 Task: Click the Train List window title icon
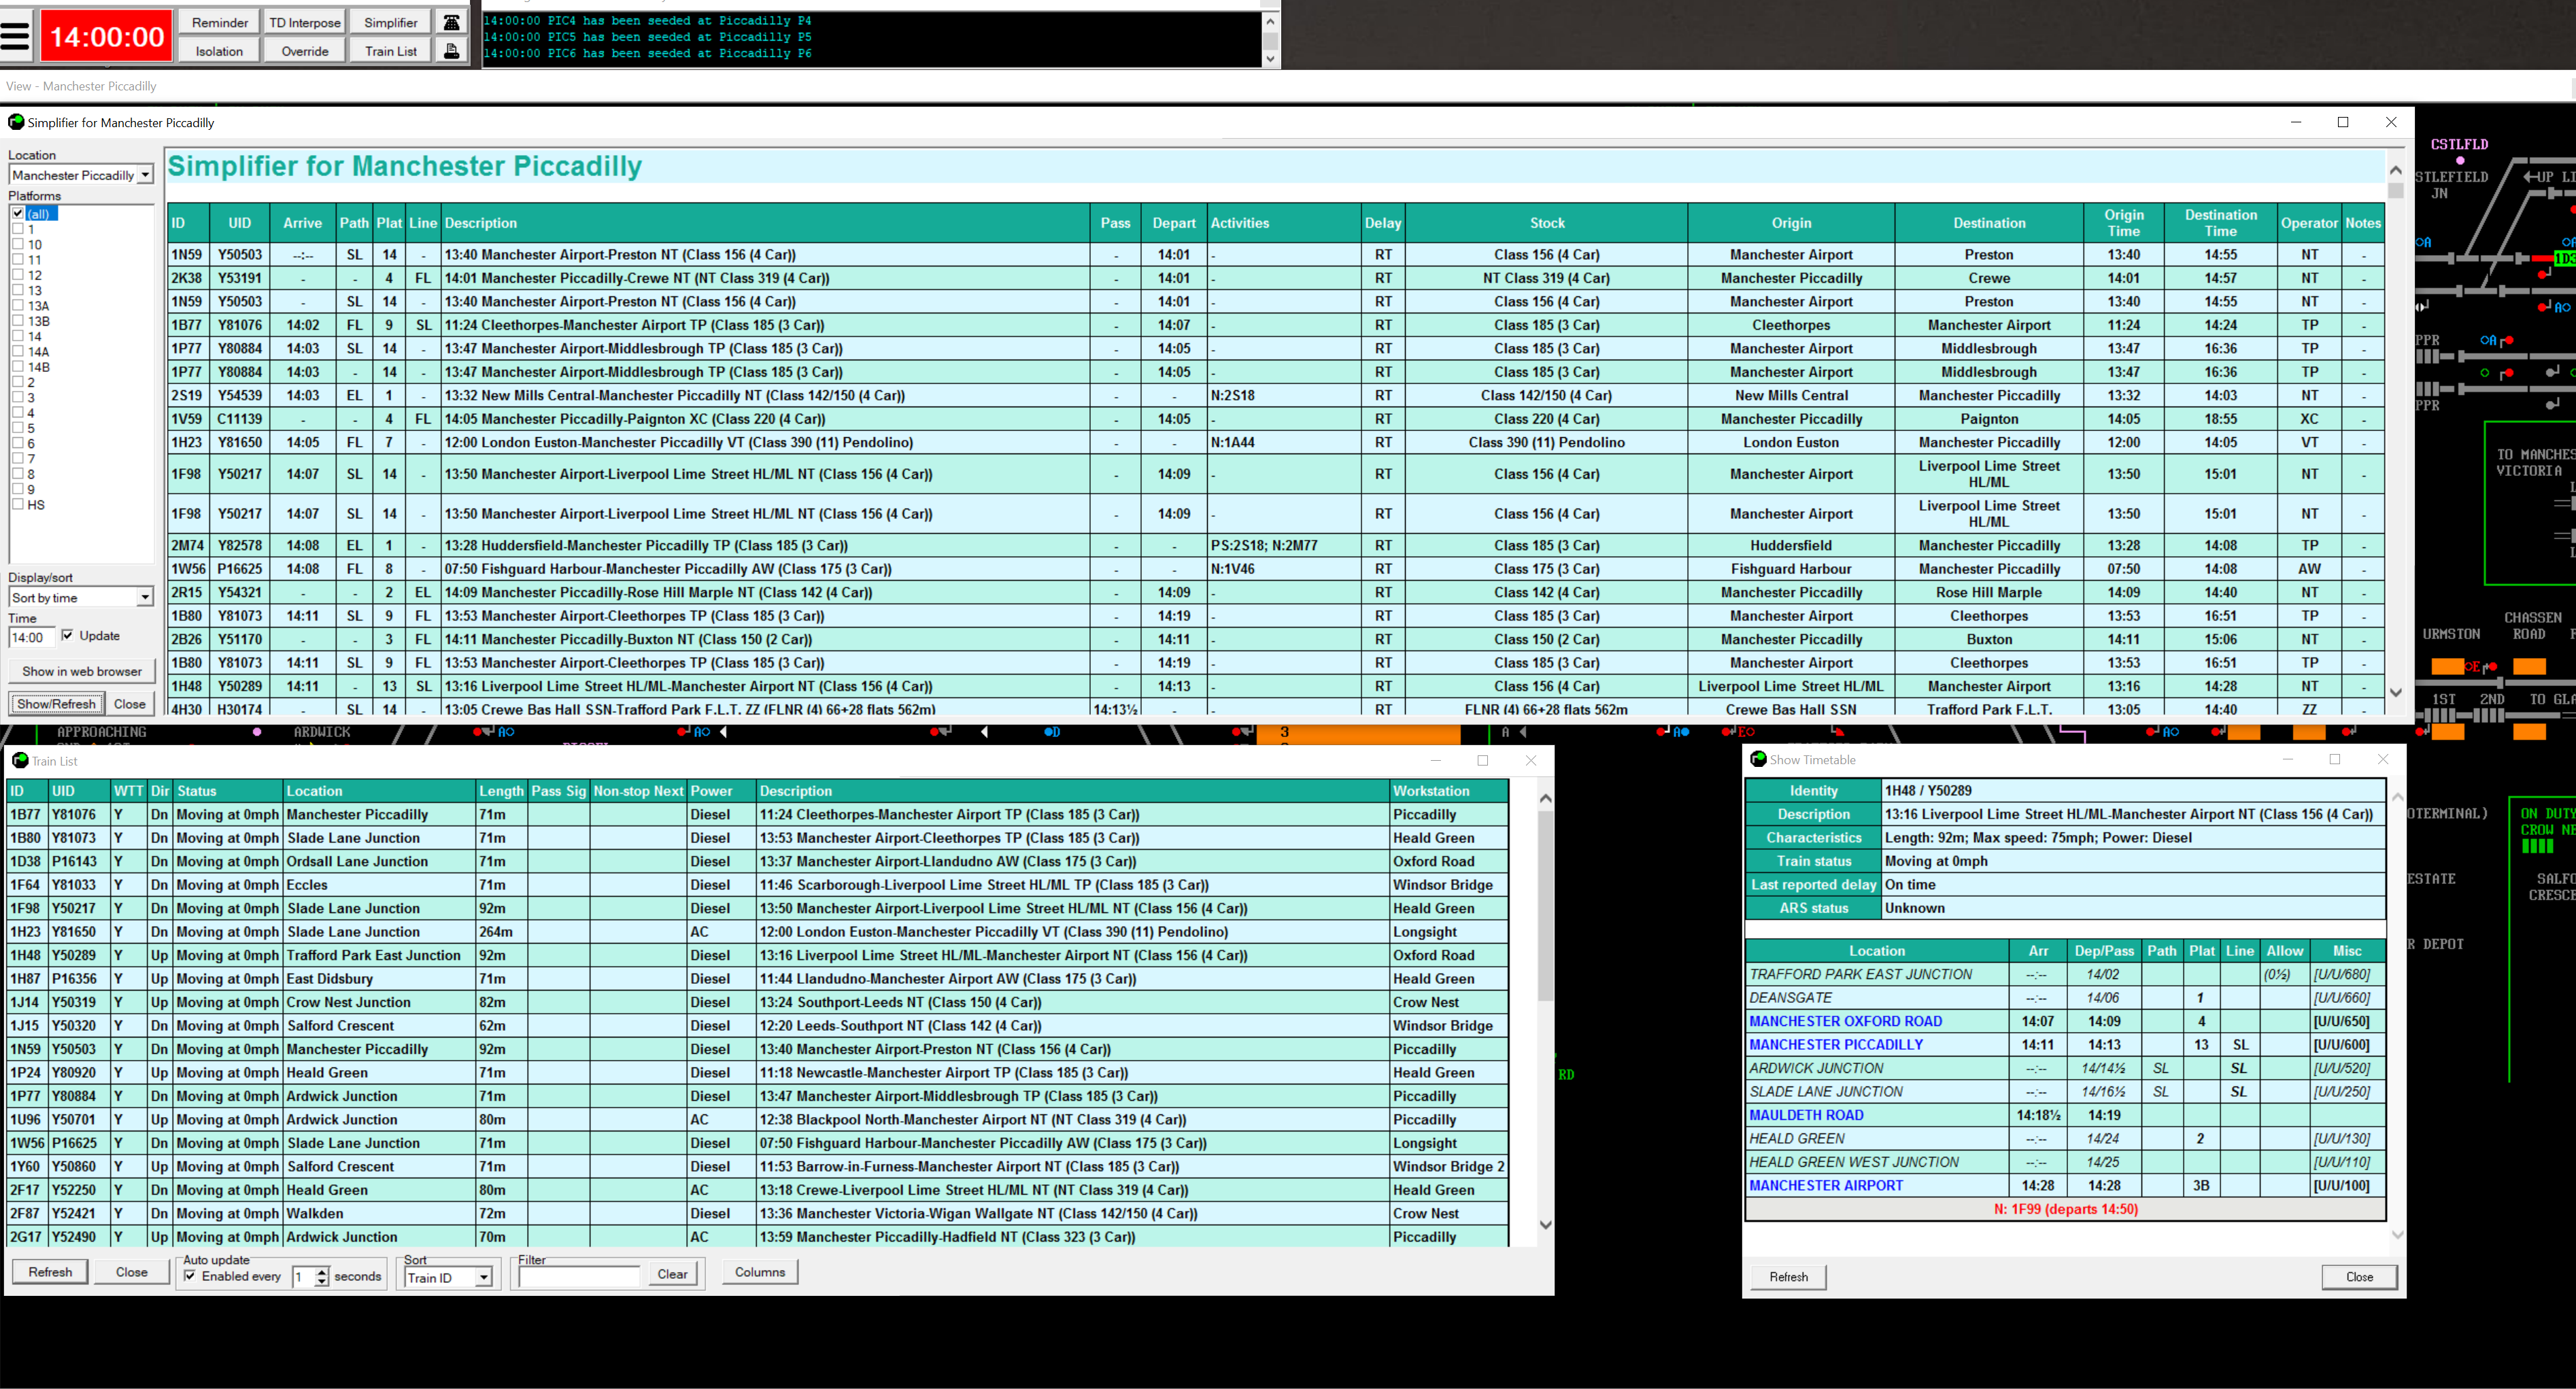pos(20,760)
